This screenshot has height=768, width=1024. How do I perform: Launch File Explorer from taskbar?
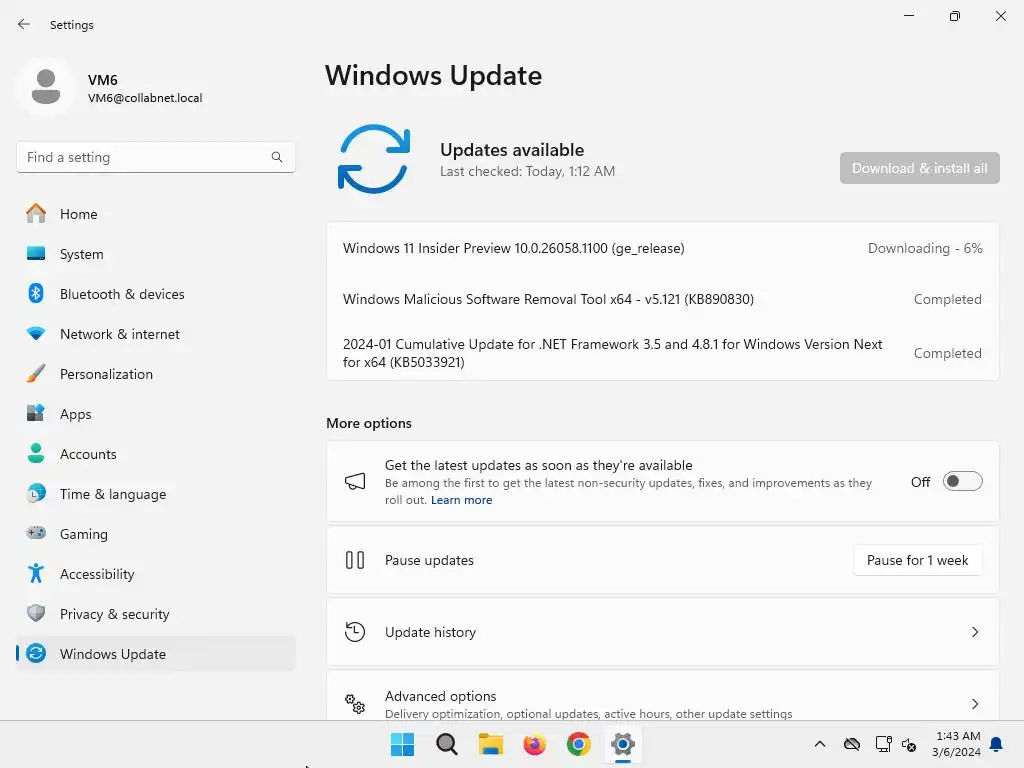pyautogui.click(x=490, y=744)
